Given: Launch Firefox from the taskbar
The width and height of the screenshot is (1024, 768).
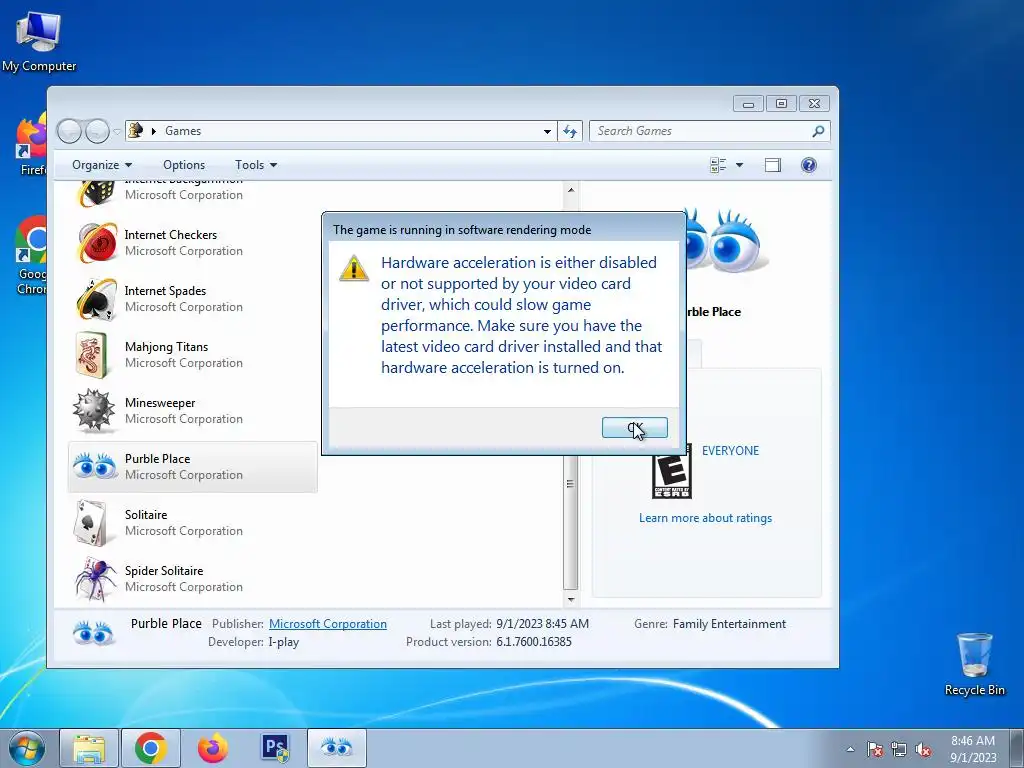Looking at the screenshot, I should tap(213, 748).
